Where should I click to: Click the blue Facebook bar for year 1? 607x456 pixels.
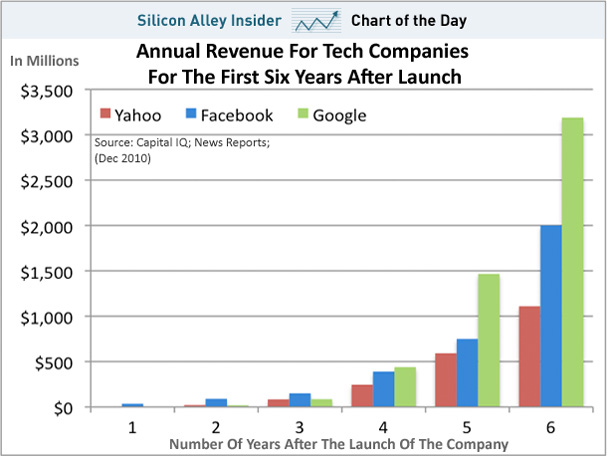coord(133,405)
